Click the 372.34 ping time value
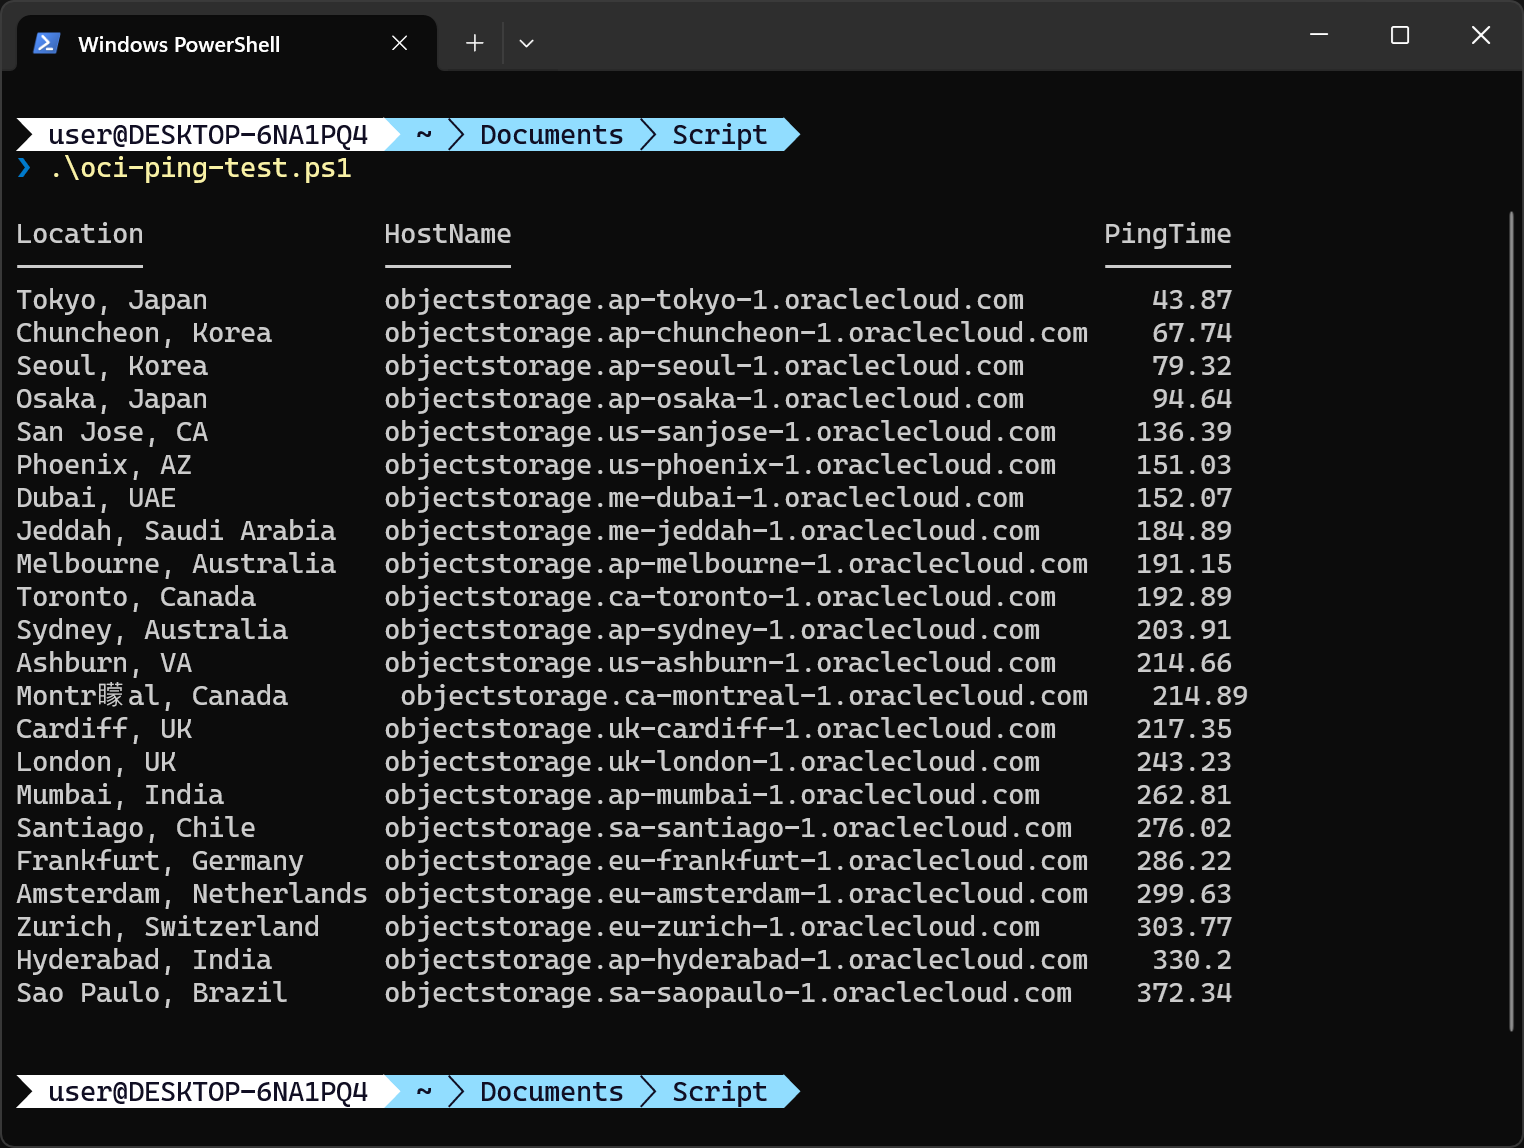The image size is (1524, 1148). pyautogui.click(x=1184, y=993)
